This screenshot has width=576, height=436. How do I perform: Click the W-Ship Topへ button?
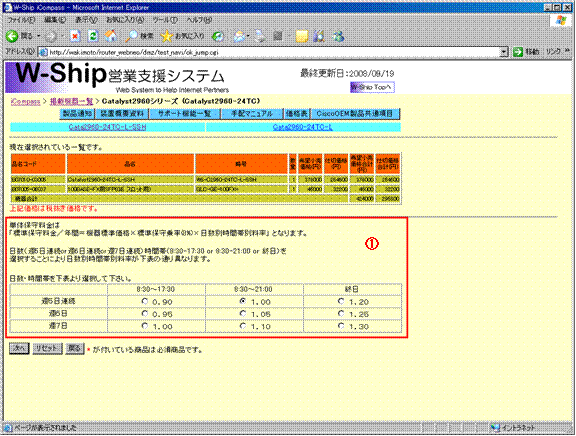click(x=372, y=87)
